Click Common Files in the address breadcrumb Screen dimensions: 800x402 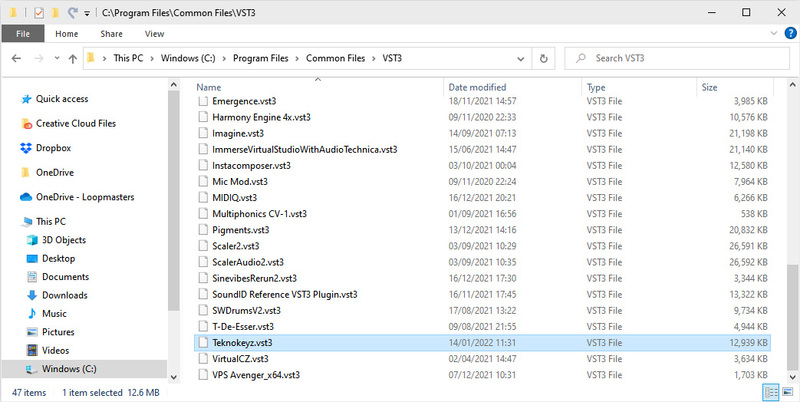coord(335,58)
